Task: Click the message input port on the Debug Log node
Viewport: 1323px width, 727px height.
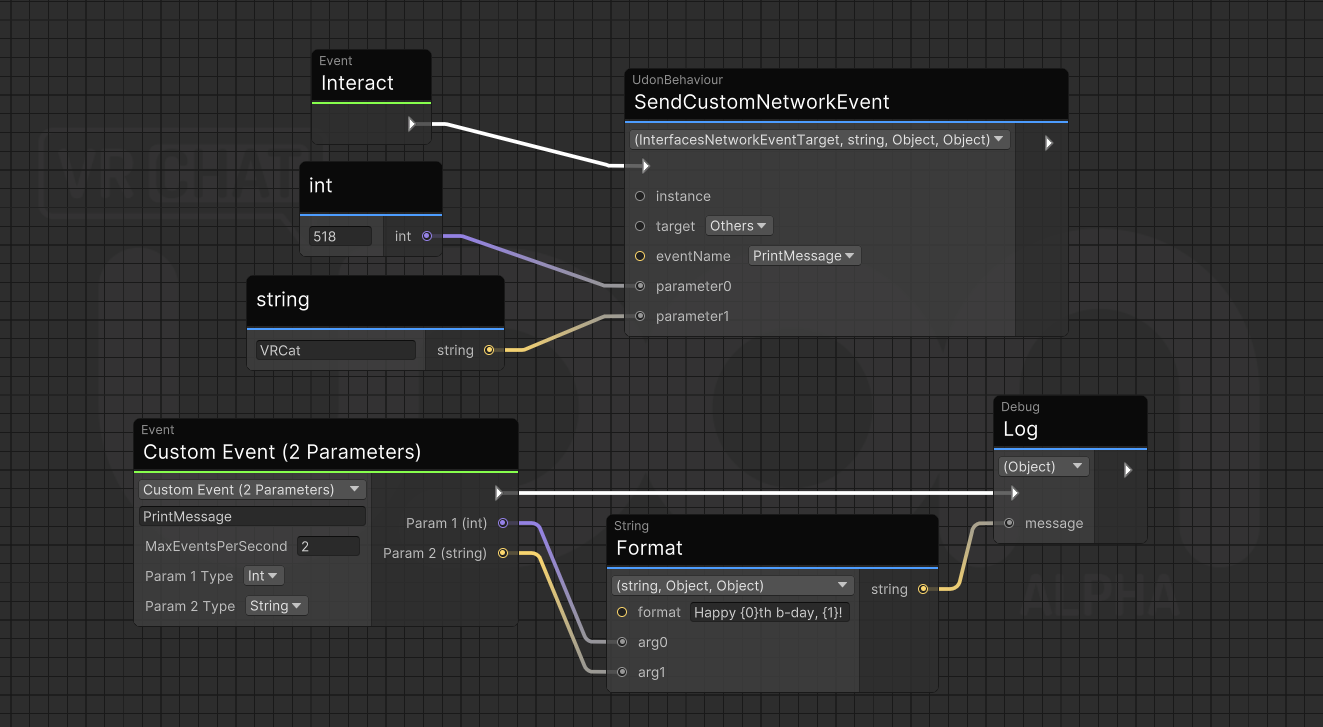Action: coord(1009,523)
